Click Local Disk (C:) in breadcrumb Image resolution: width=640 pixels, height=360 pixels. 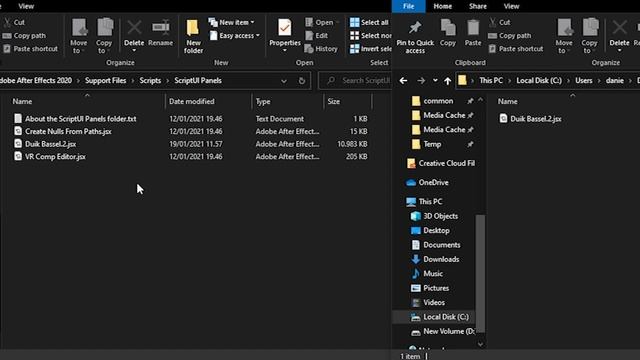point(539,81)
